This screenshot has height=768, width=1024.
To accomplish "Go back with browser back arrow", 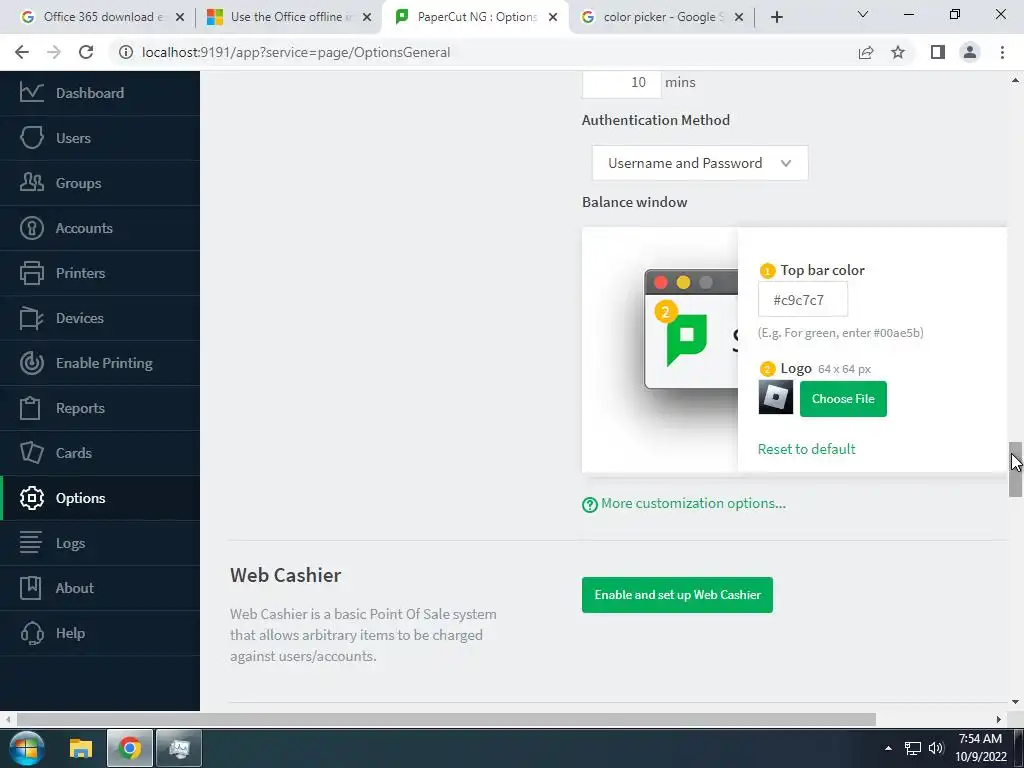I will coord(22,52).
